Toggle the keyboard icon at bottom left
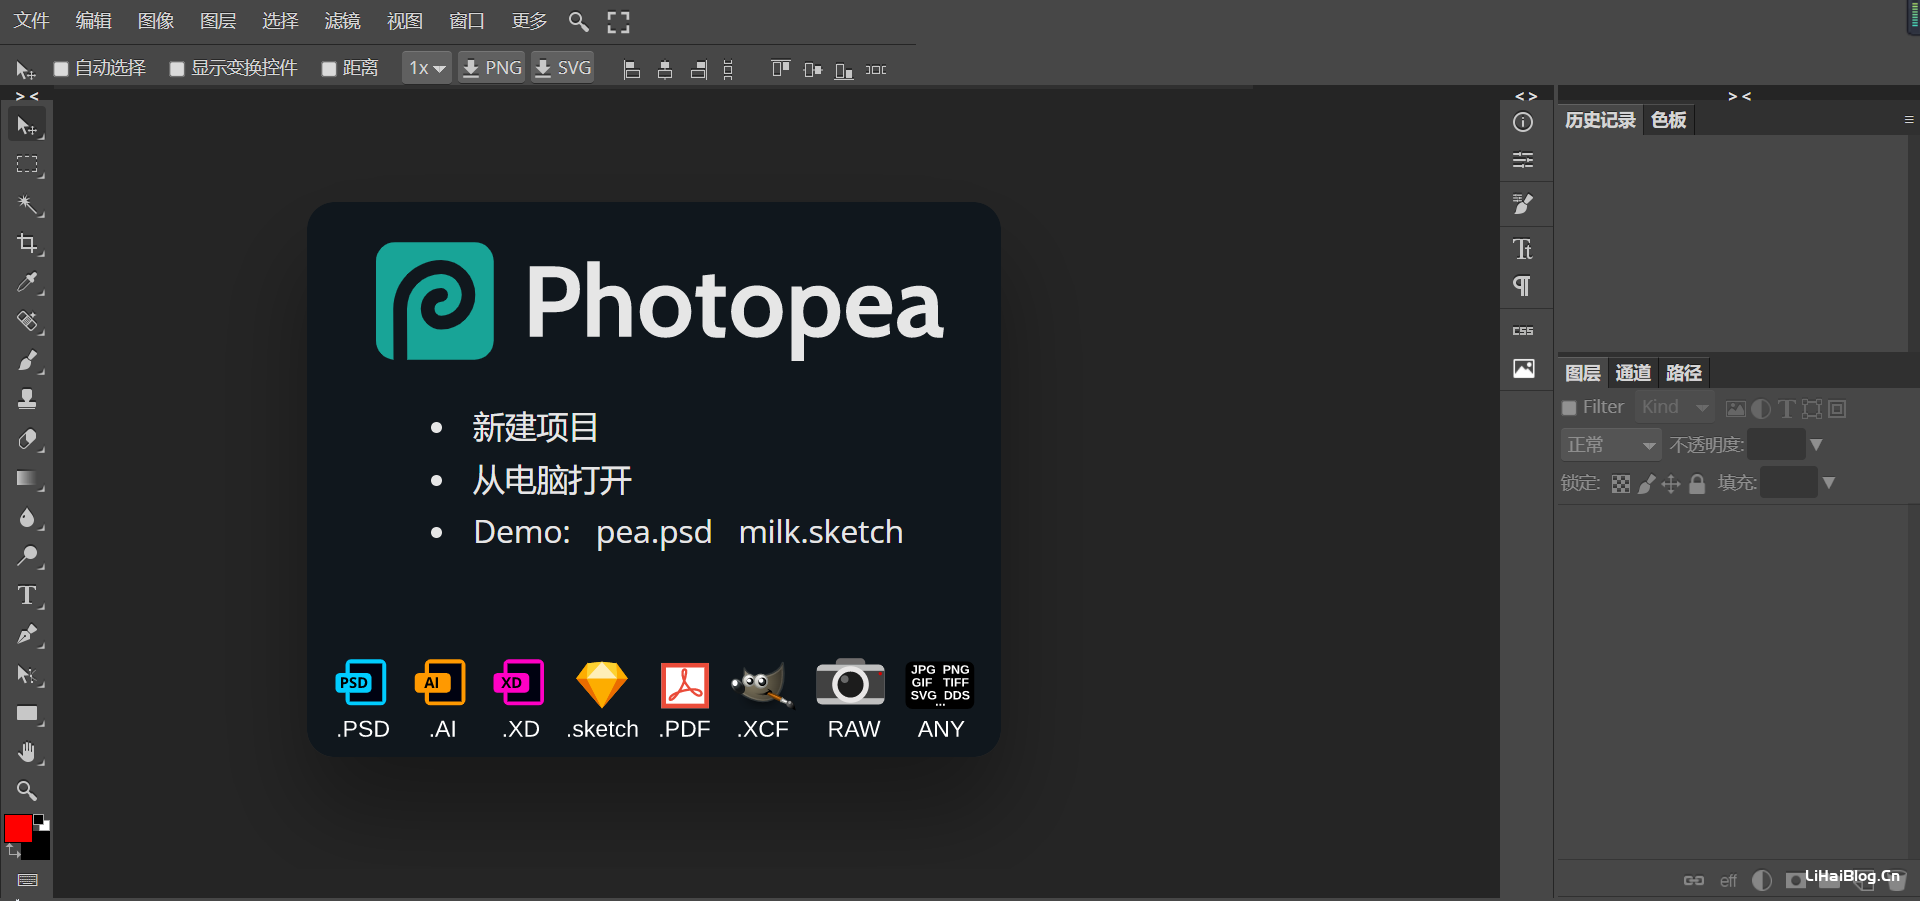Viewport: 1920px width, 901px height. tap(27, 880)
